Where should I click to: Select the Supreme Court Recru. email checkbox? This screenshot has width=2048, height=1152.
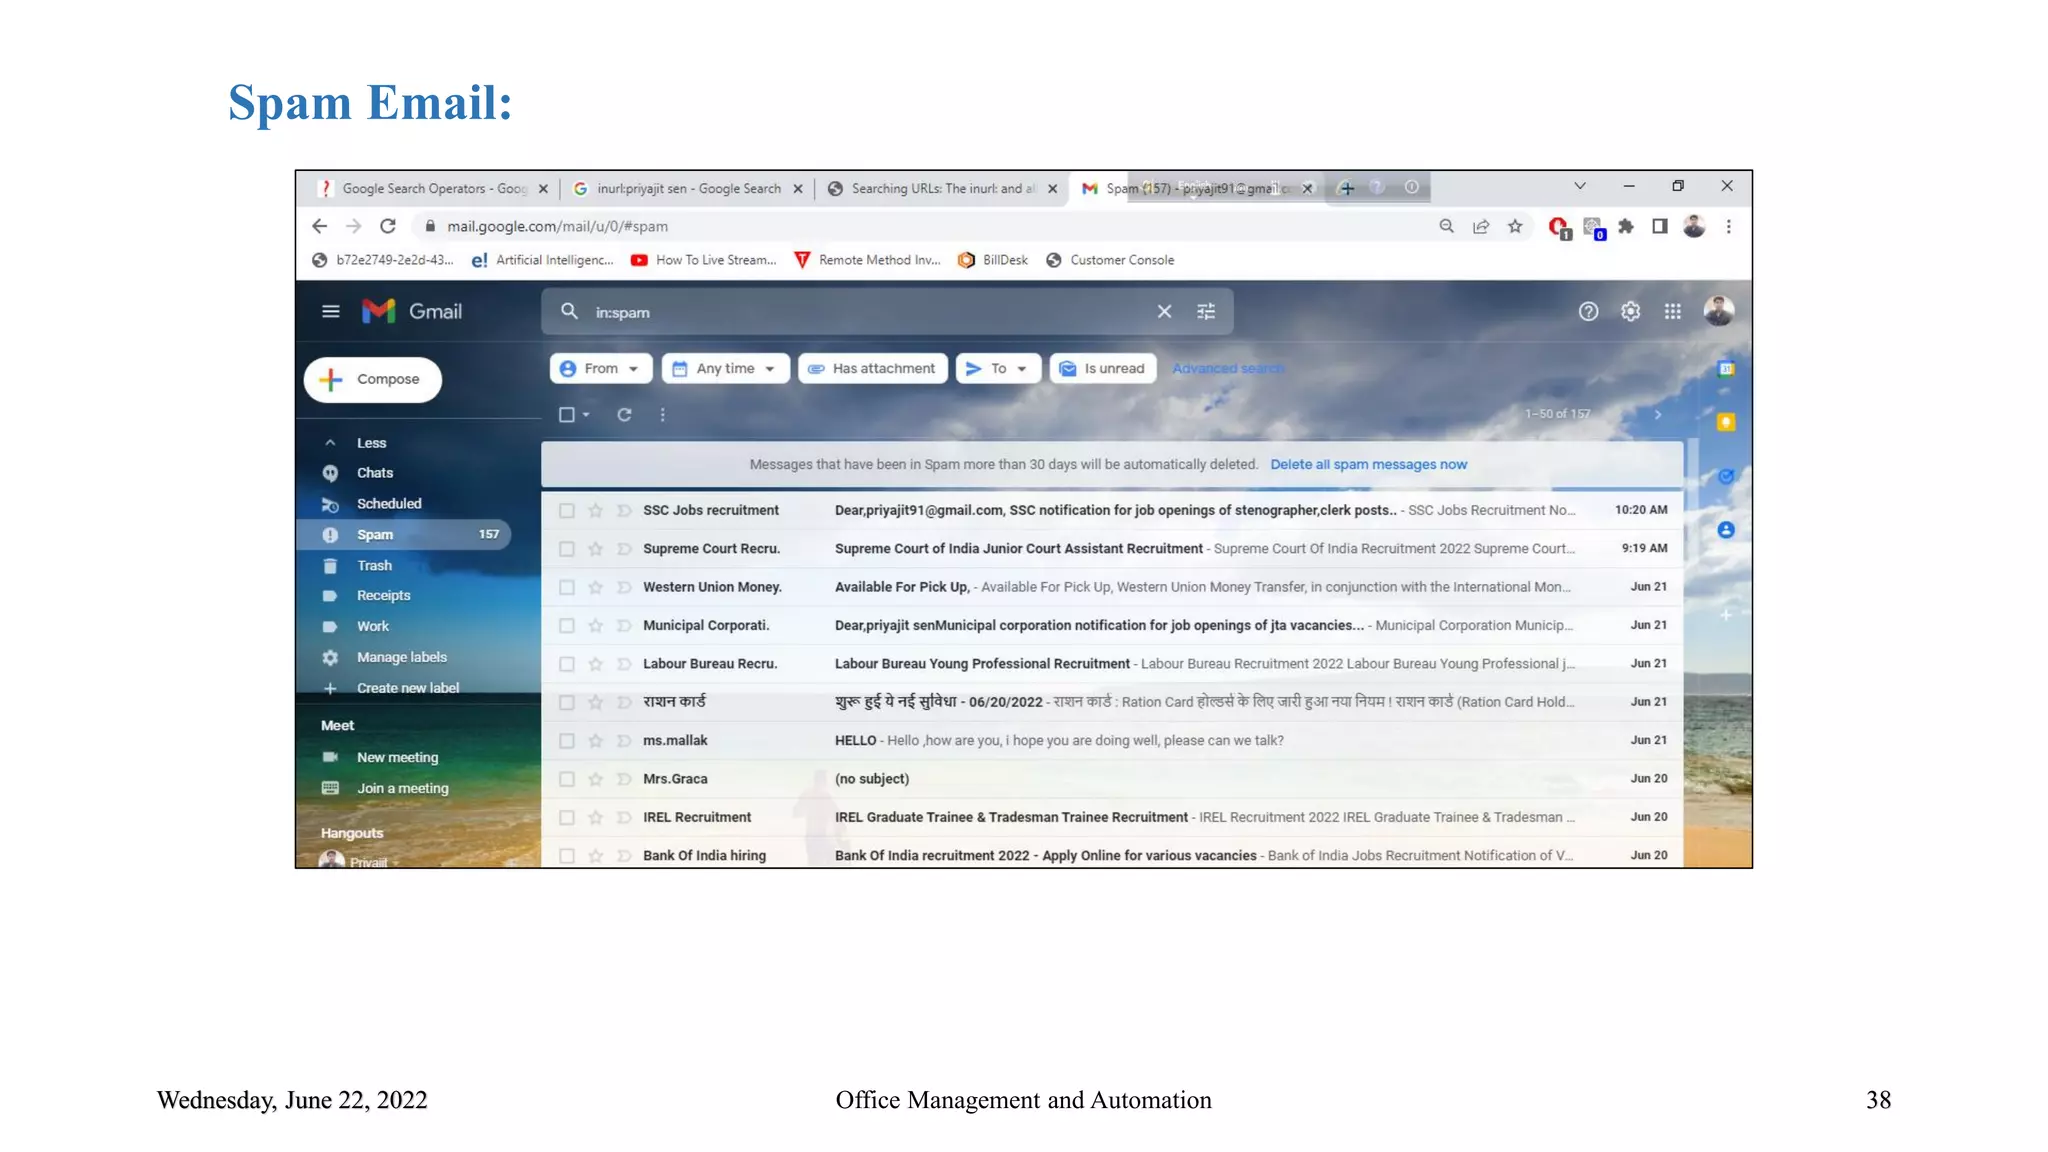click(x=567, y=549)
